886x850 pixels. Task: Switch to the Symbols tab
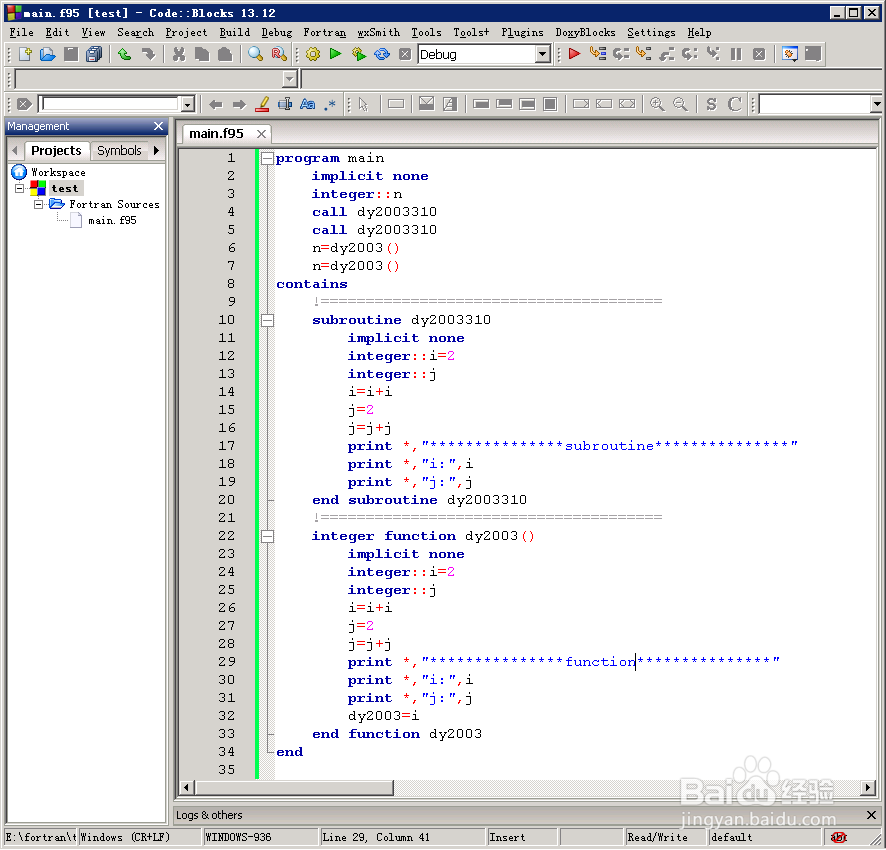click(119, 151)
